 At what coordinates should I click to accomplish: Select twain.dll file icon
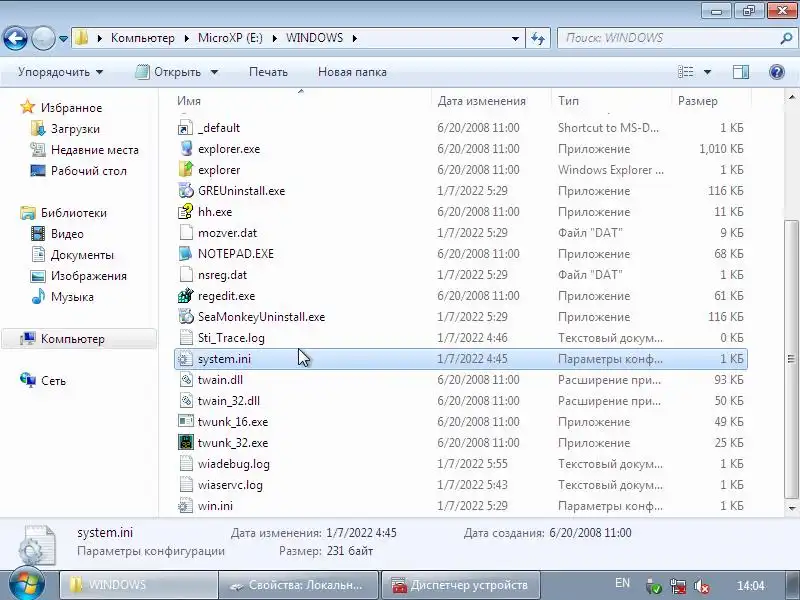pos(185,380)
